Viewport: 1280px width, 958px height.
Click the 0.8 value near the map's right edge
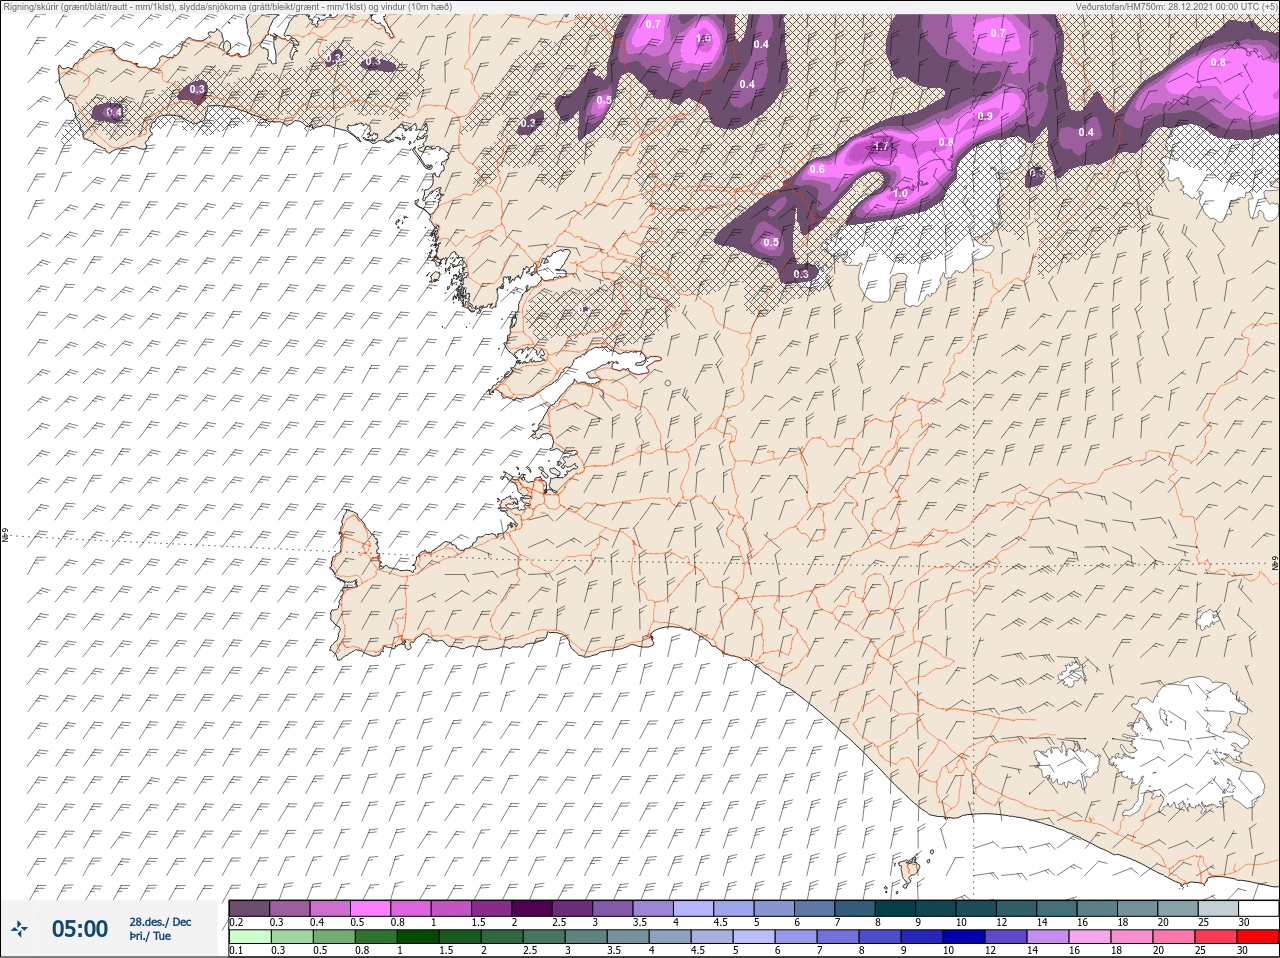click(1218, 62)
